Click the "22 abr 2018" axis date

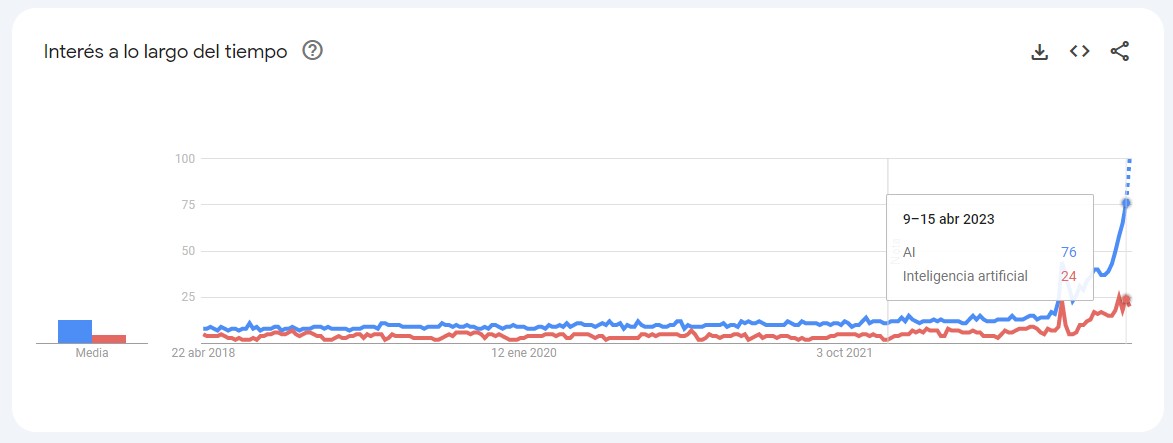204,353
